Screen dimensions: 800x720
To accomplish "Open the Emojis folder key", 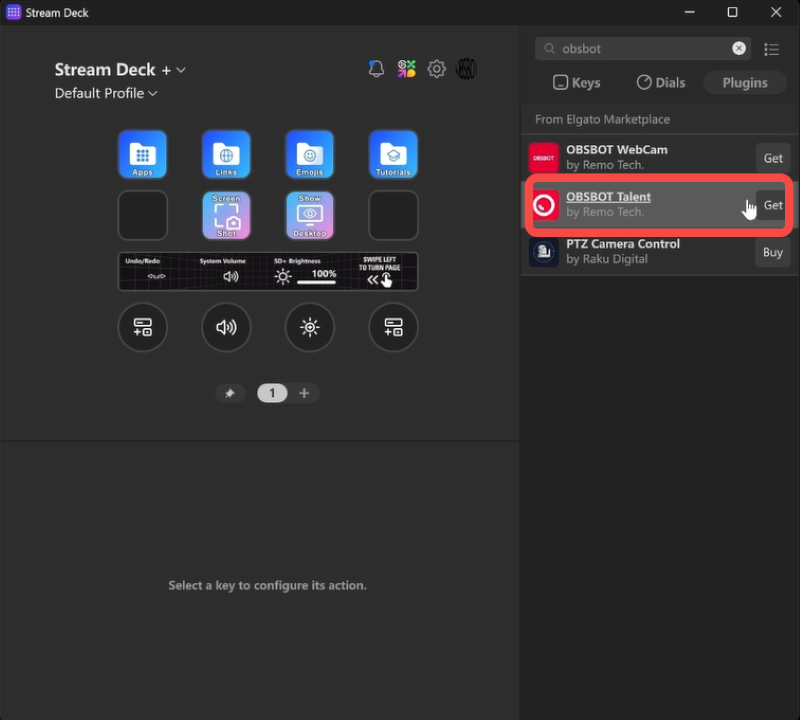I will click(x=310, y=154).
